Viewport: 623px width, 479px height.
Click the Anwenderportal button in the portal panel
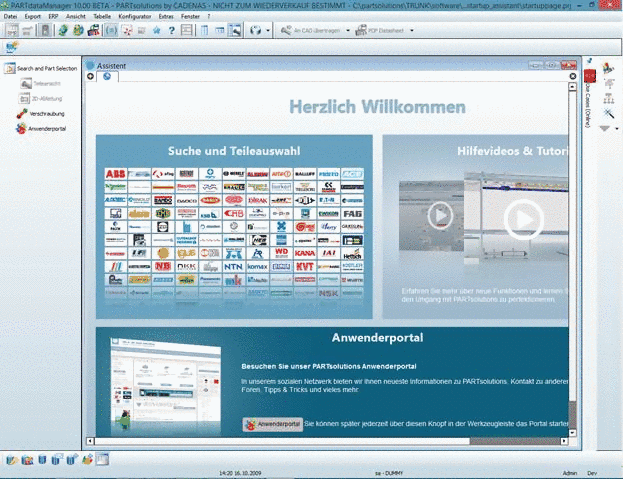click(273, 424)
